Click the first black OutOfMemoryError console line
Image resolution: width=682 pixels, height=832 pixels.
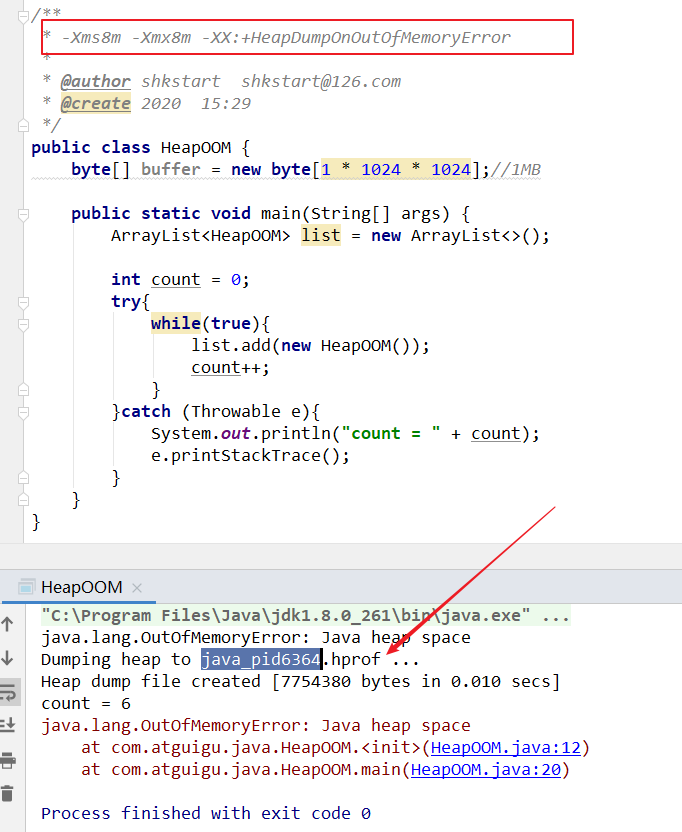pos(256,637)
